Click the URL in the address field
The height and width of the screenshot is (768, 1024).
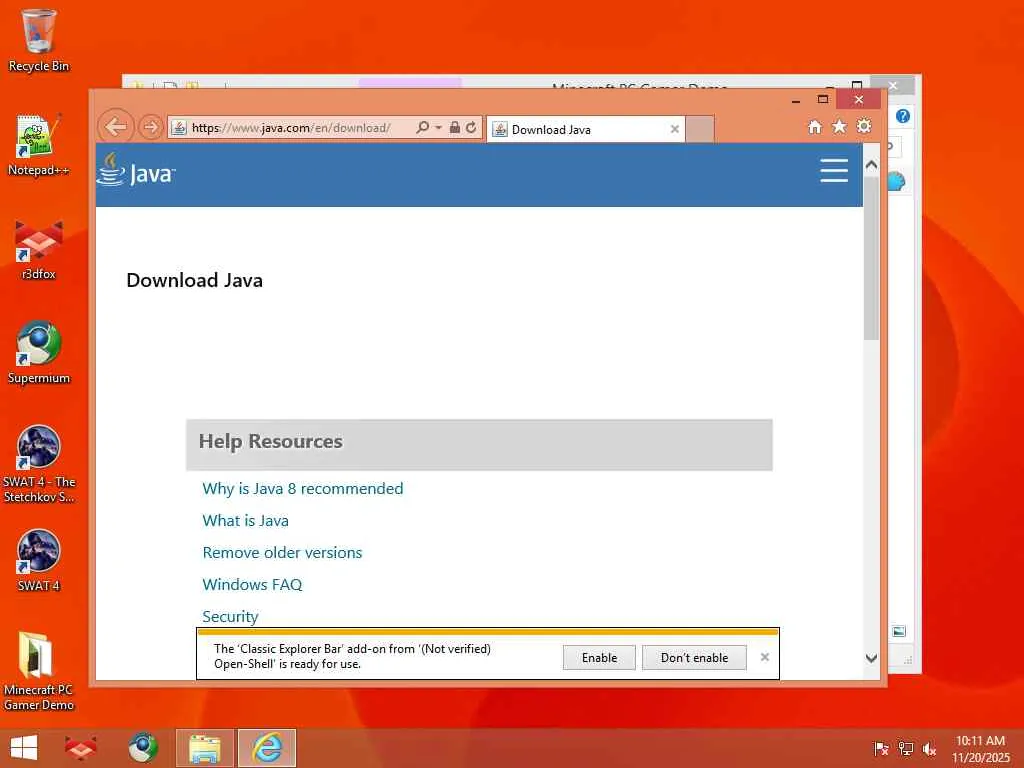(x=291, y=128)
